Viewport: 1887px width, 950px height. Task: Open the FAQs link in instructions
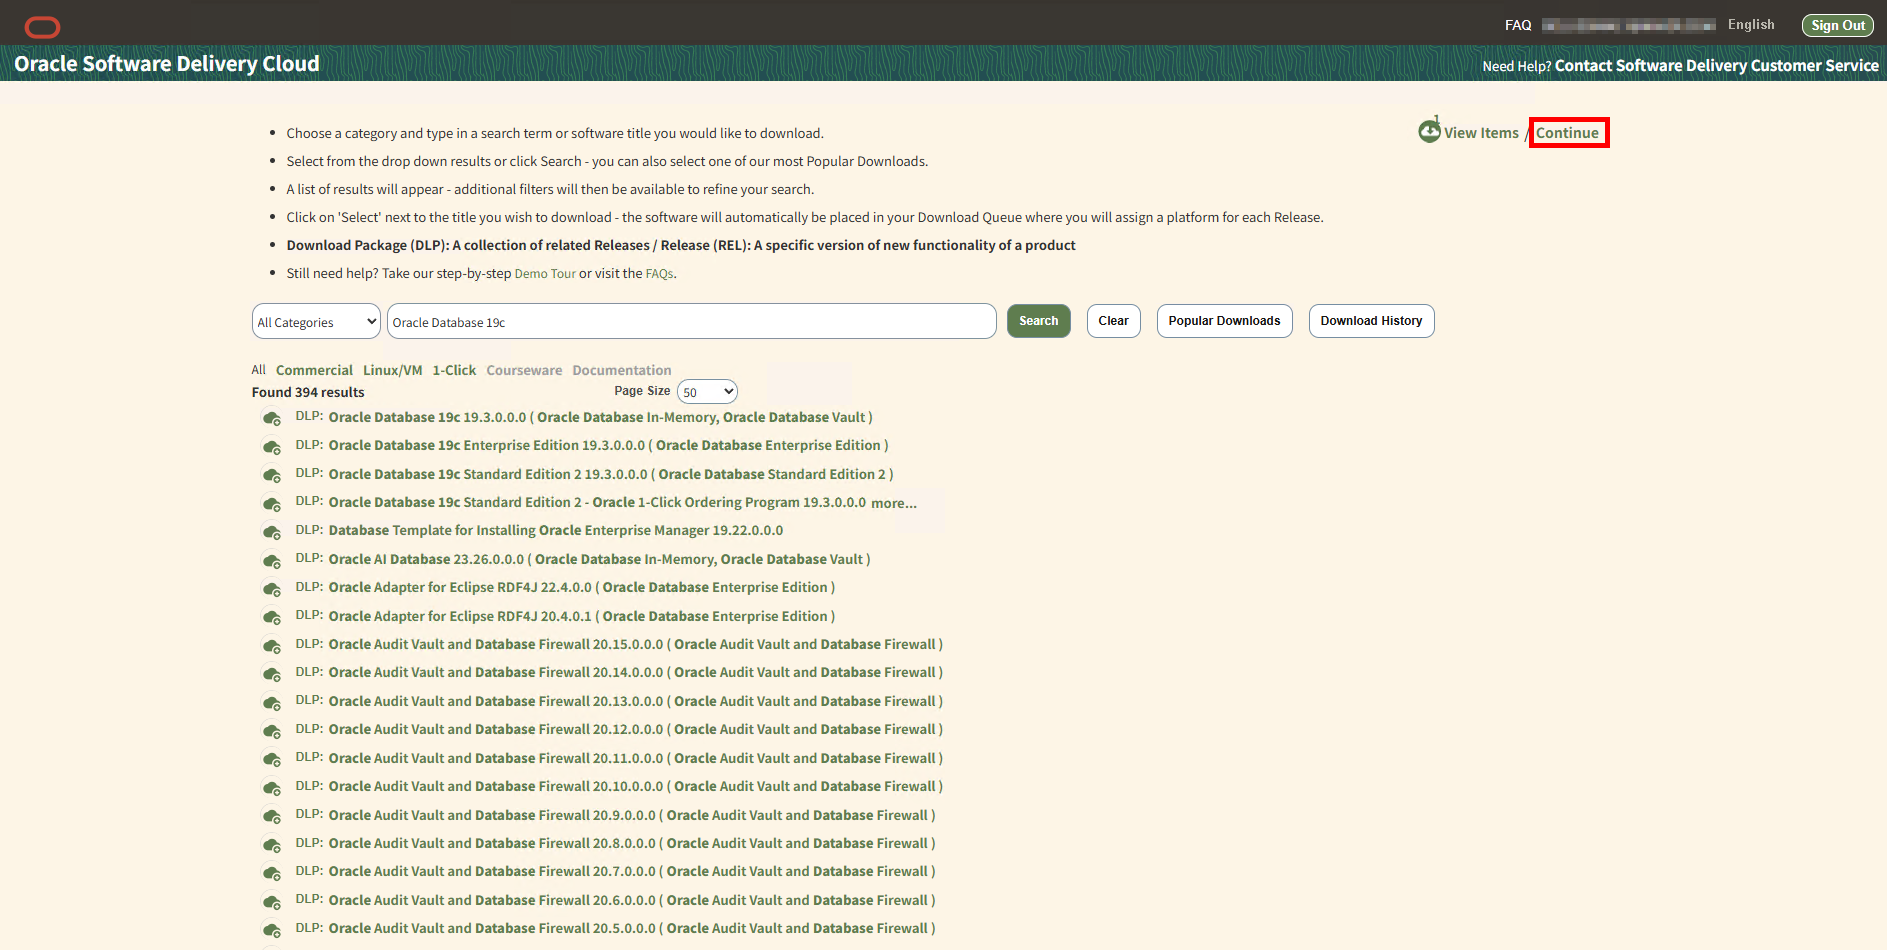coord(659,274)
